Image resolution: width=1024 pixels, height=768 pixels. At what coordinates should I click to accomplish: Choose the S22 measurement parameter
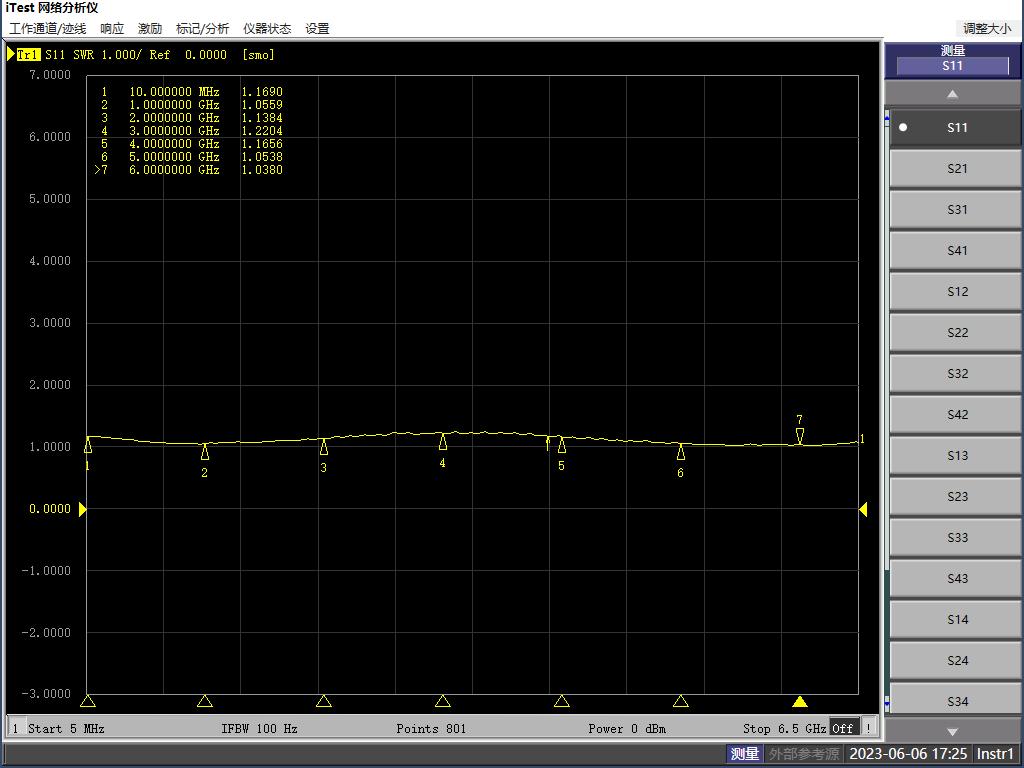click(x=956, y=333)
